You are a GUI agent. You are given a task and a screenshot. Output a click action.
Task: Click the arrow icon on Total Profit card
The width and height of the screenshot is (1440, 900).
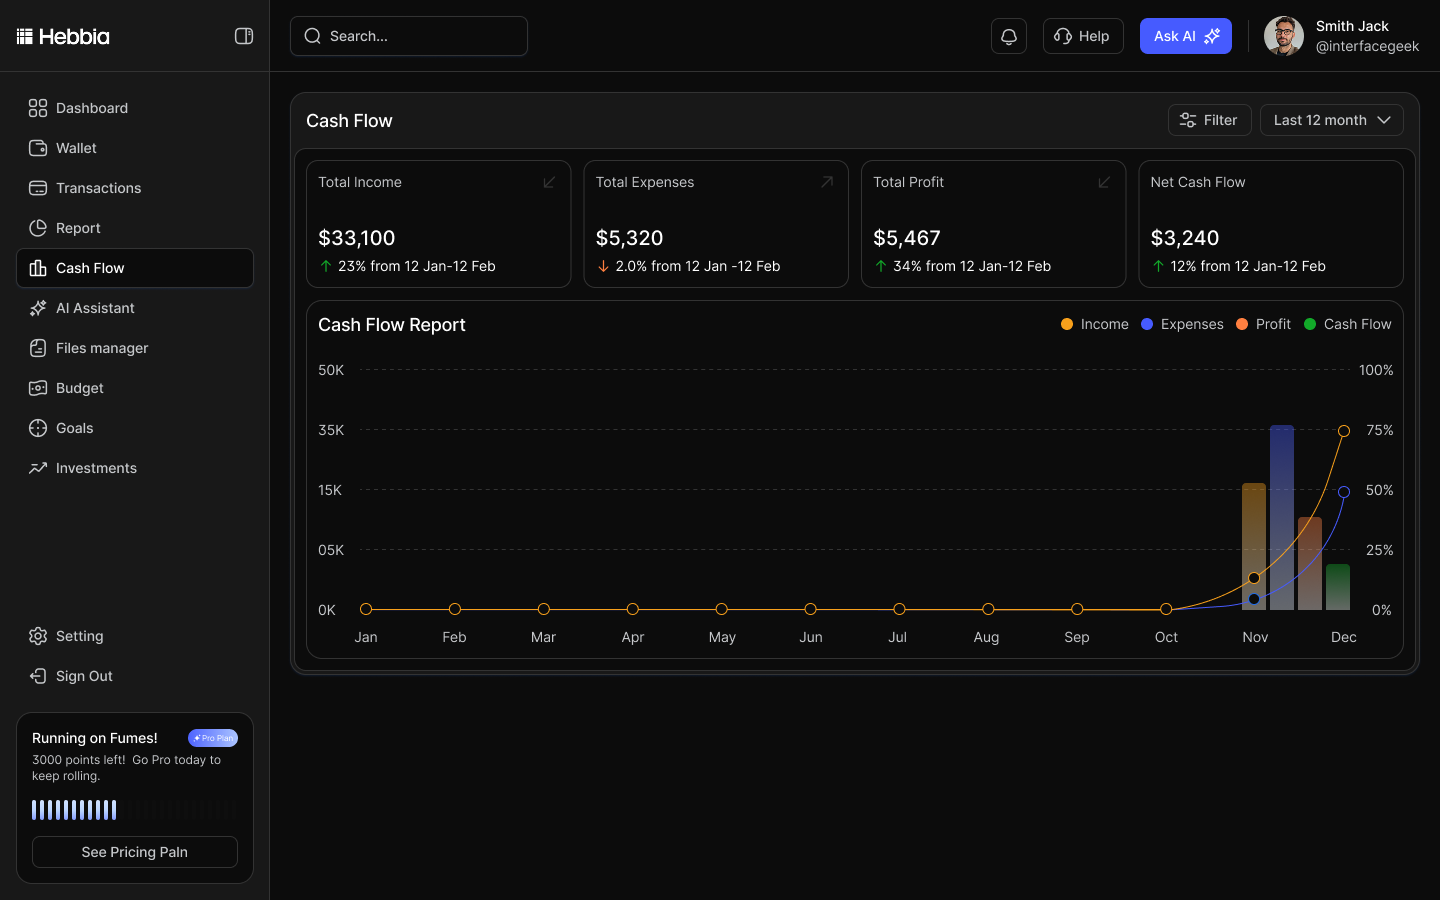pos(1104,182)
